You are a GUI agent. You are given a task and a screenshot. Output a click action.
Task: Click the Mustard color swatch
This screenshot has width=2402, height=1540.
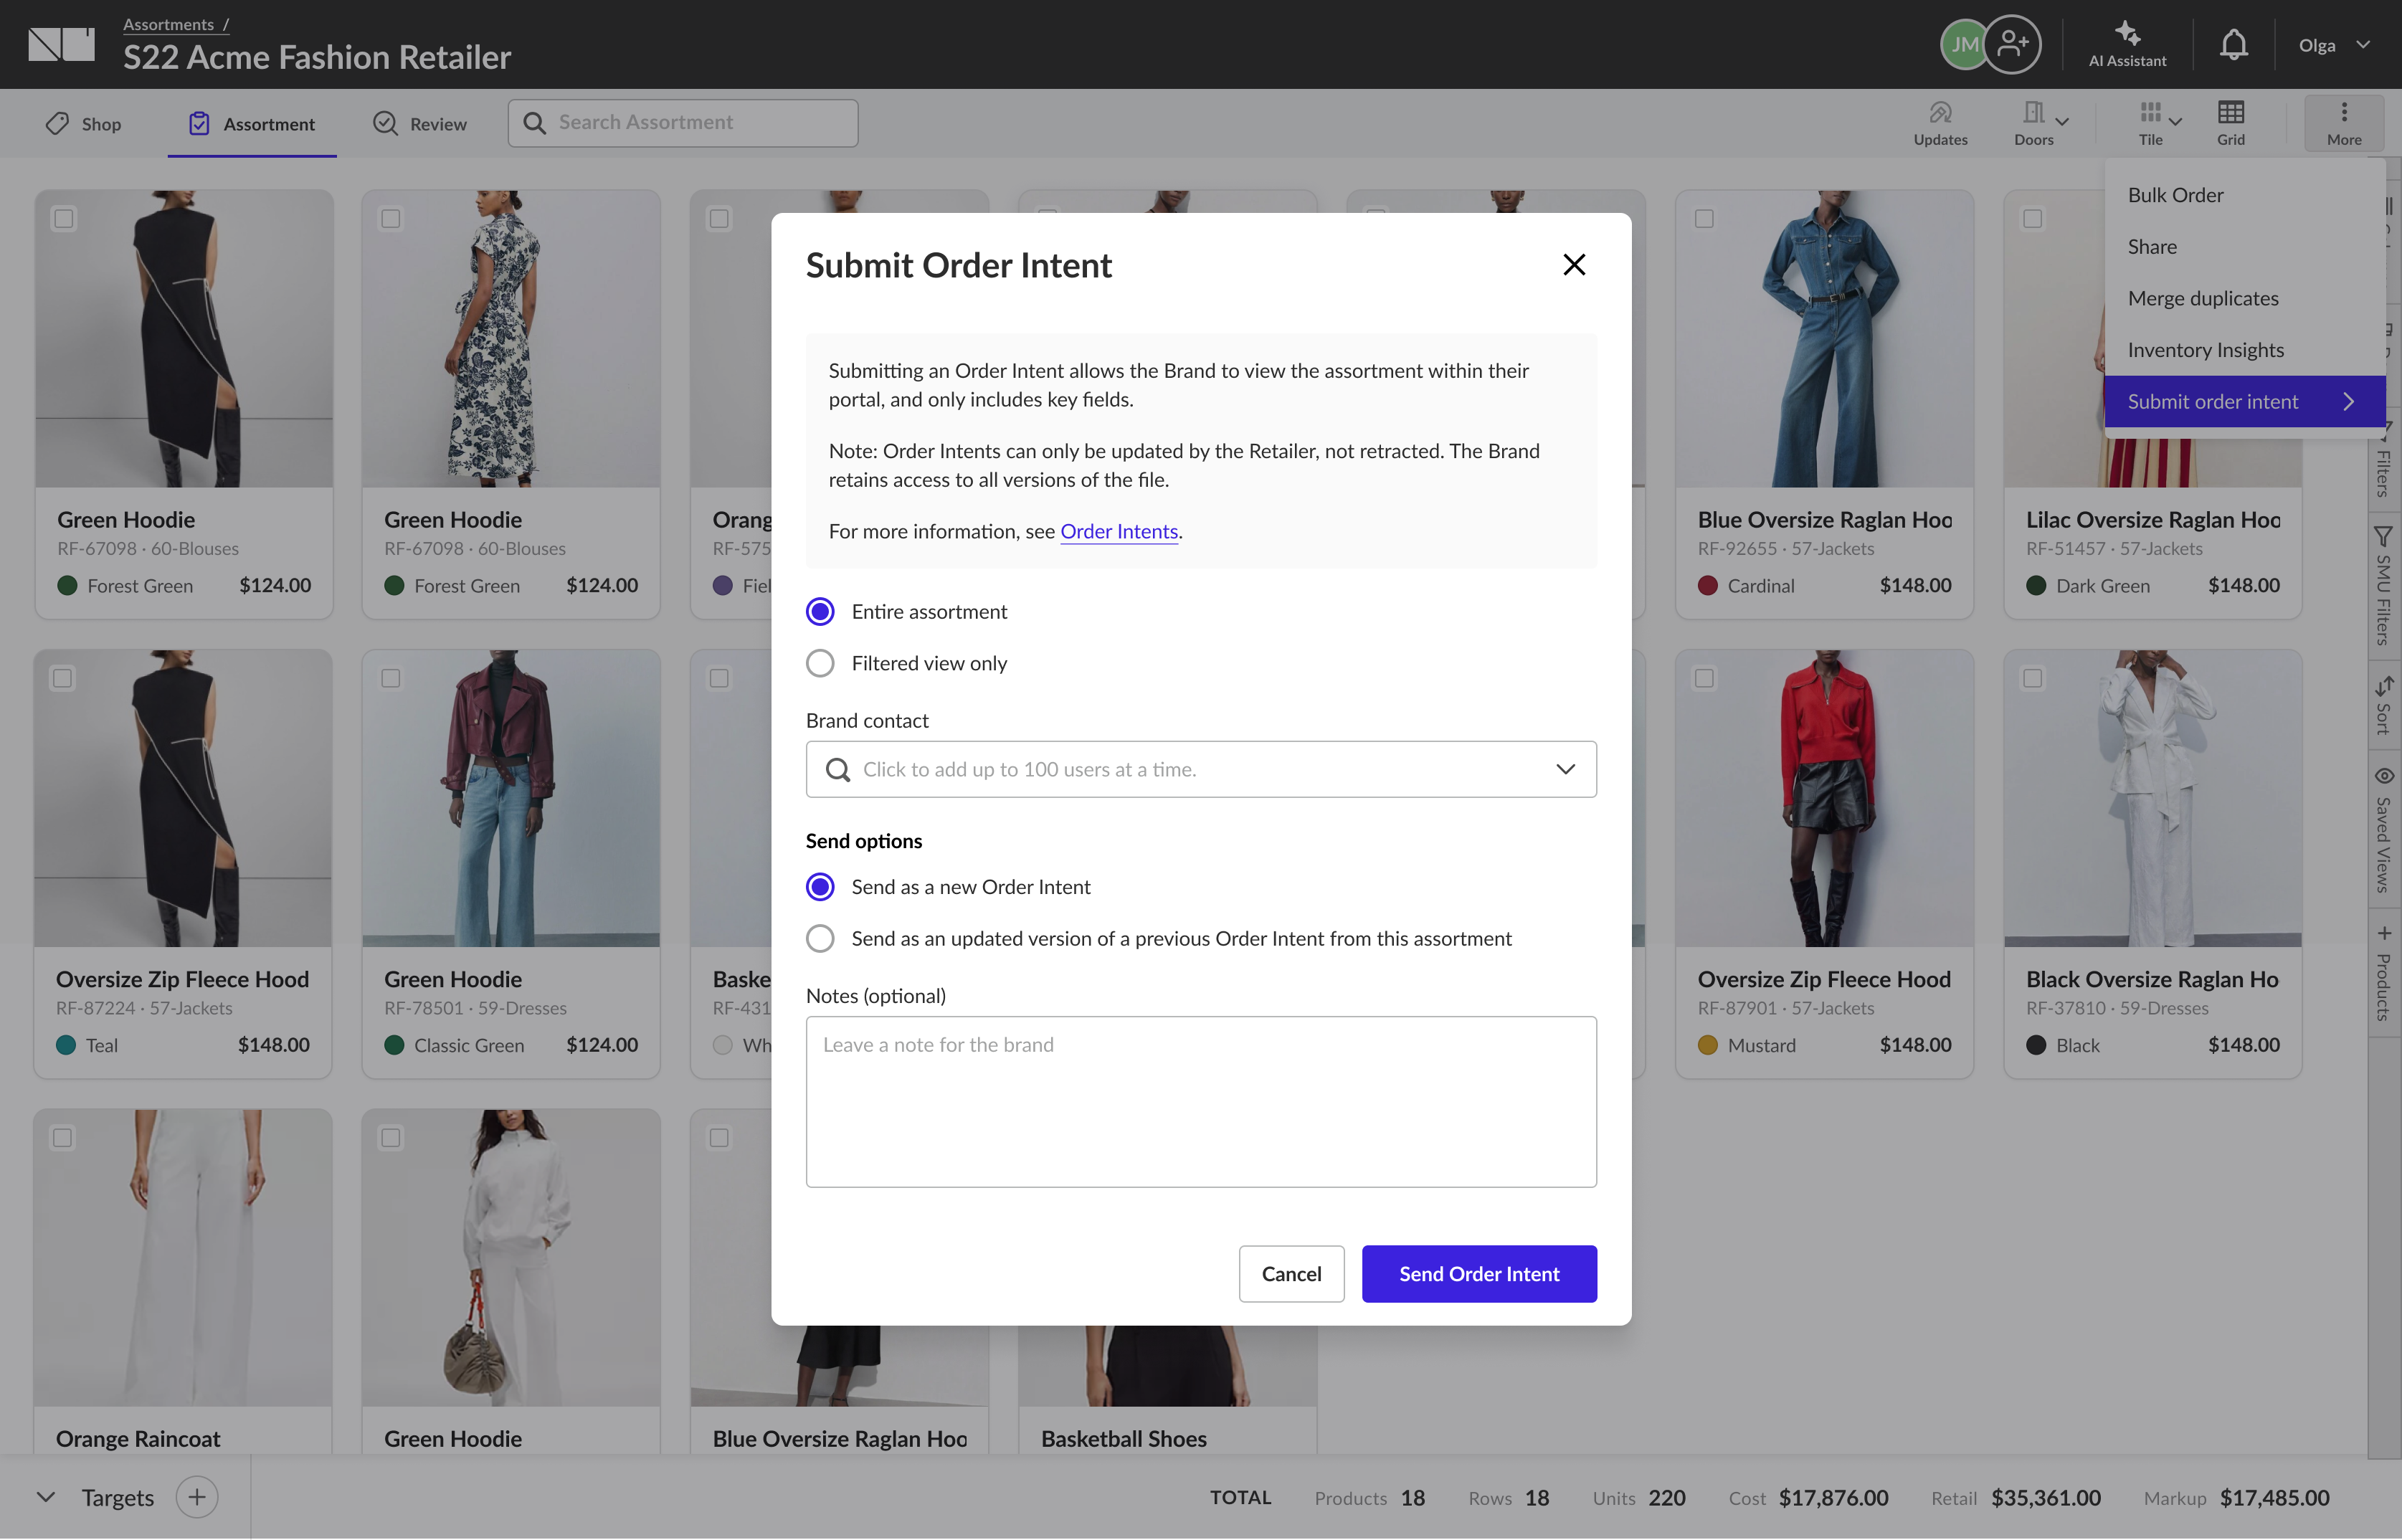click(1707, 1045)
